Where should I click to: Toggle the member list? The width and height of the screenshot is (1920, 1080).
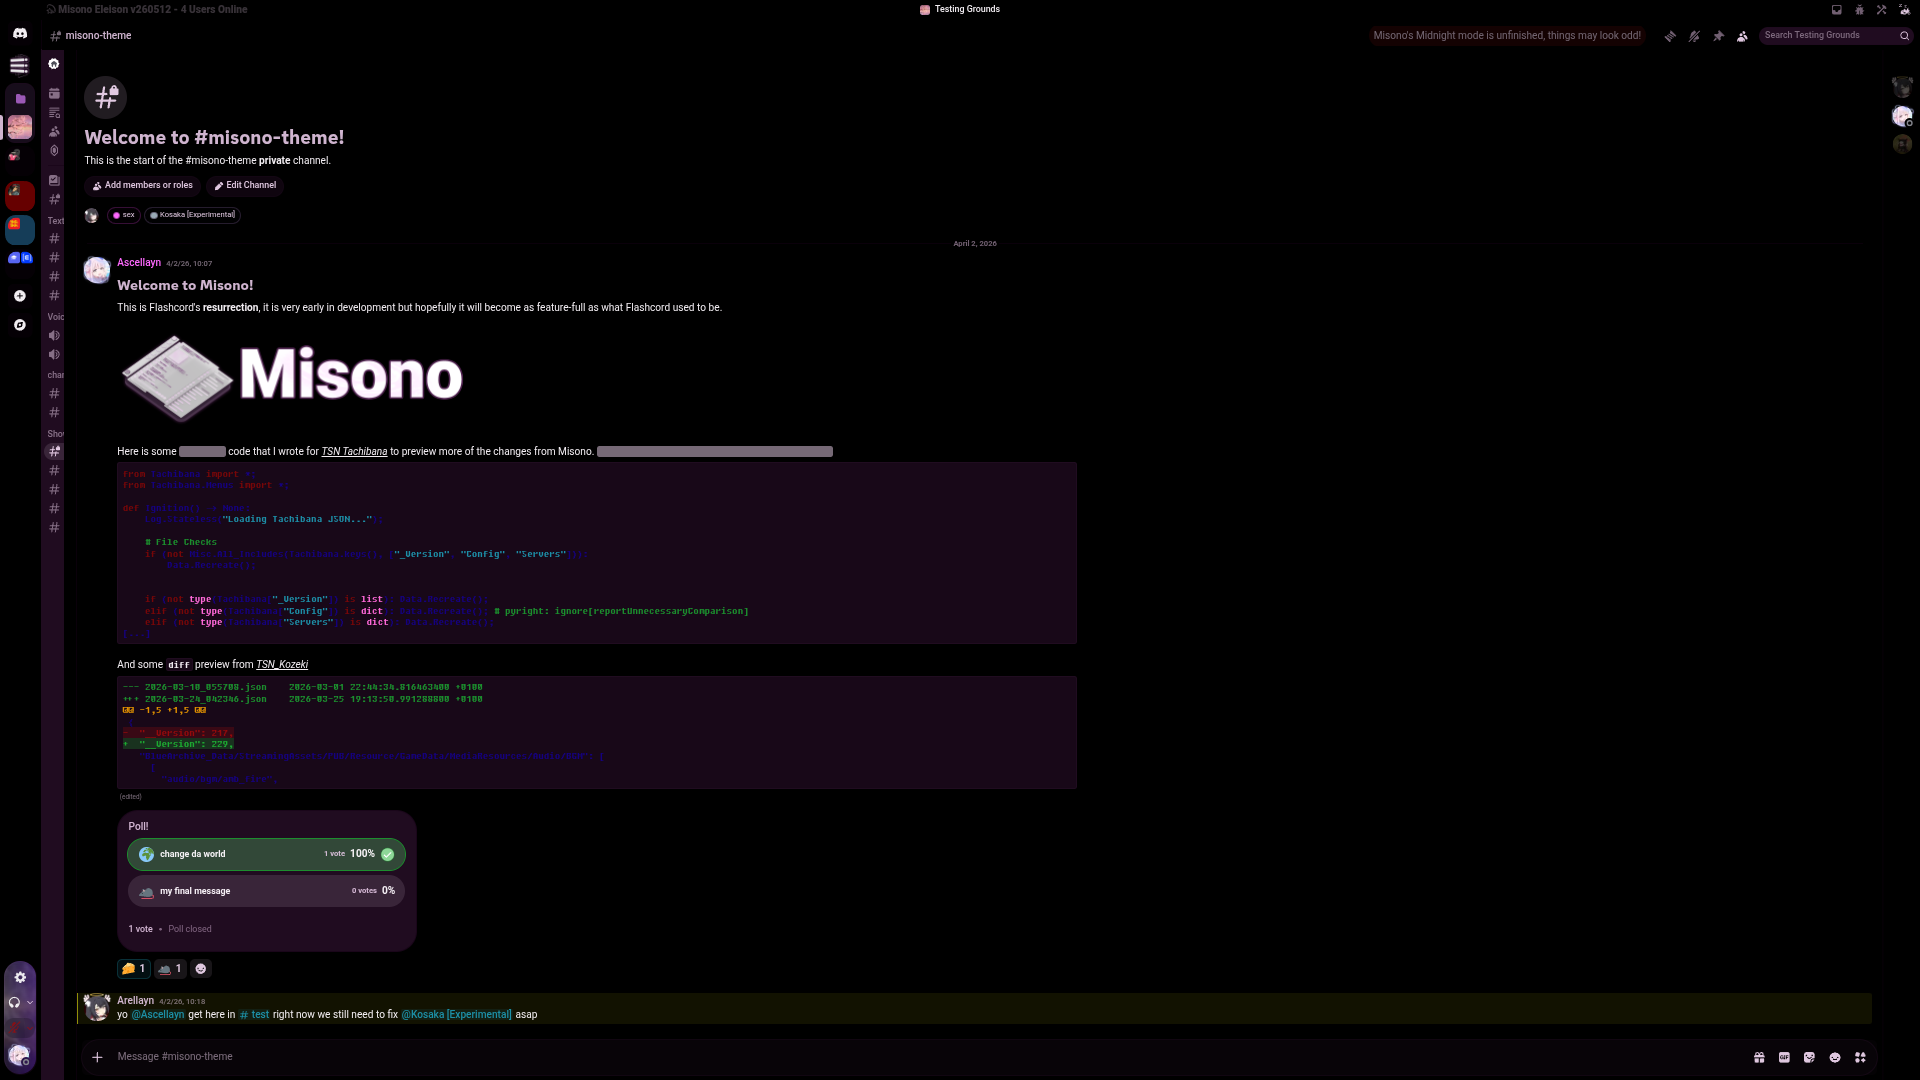pyautogui.click(x=1742, y=36)
